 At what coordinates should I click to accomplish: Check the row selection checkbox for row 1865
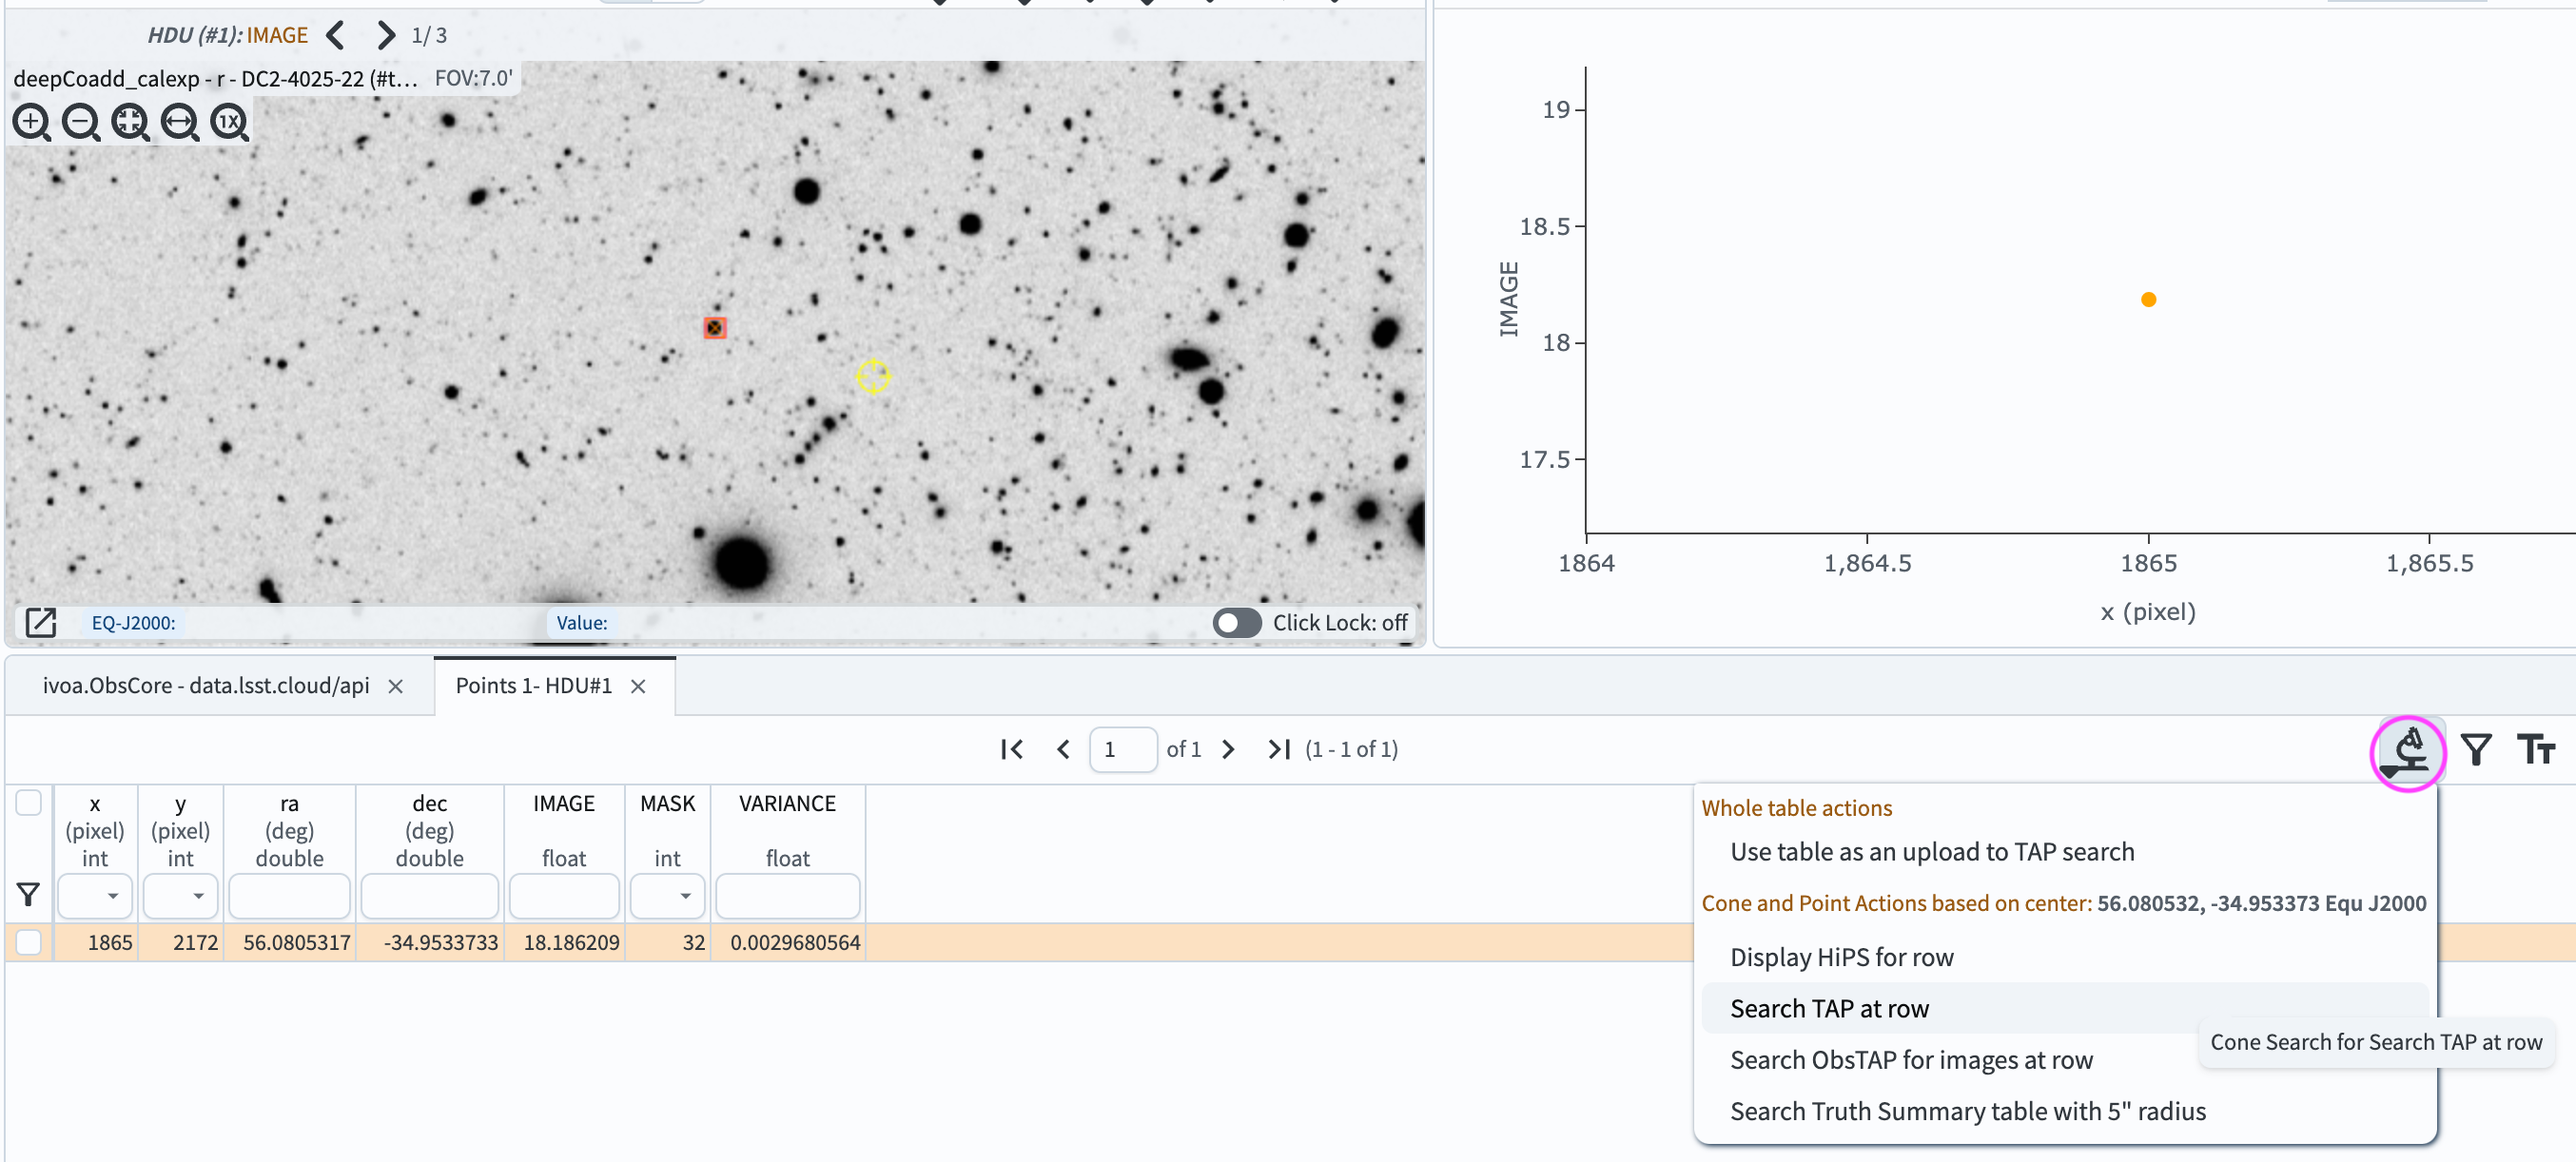29,941
